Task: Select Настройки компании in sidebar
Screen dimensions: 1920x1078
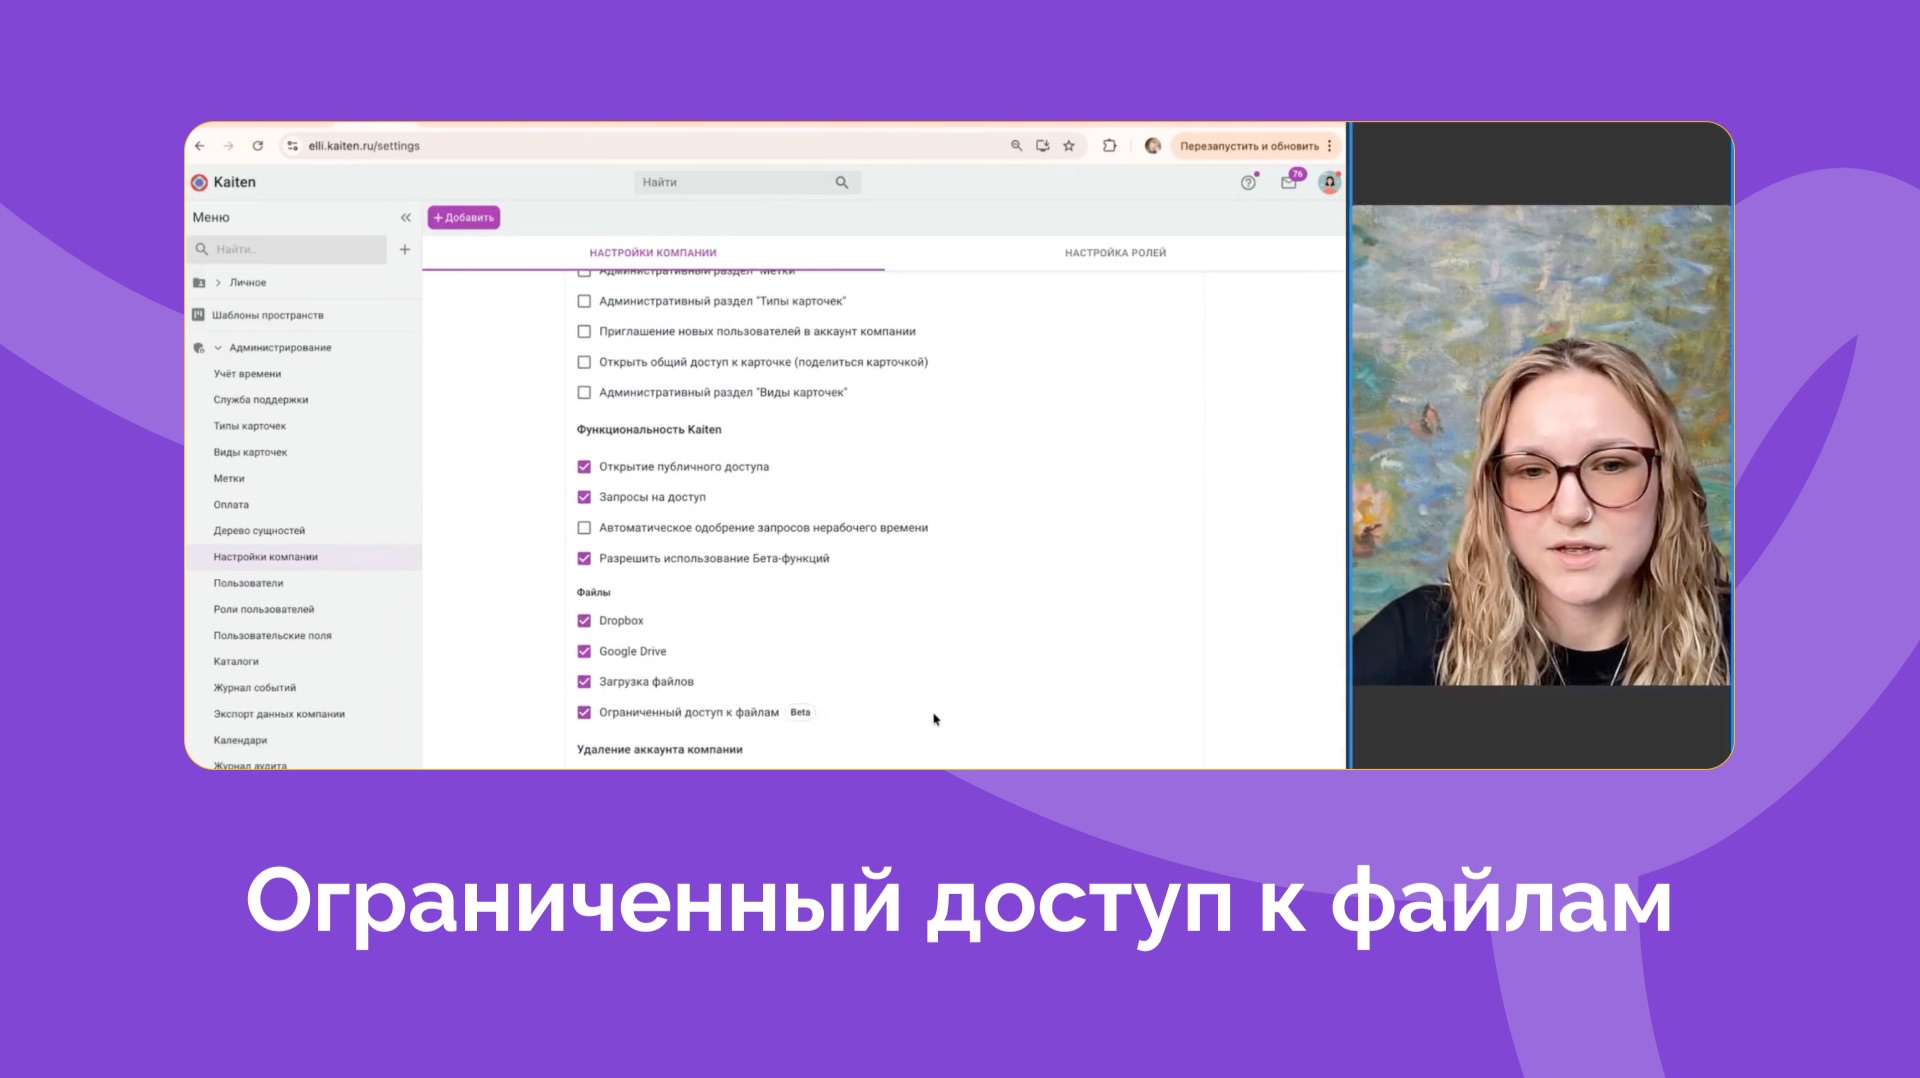Action: (304, 557)
